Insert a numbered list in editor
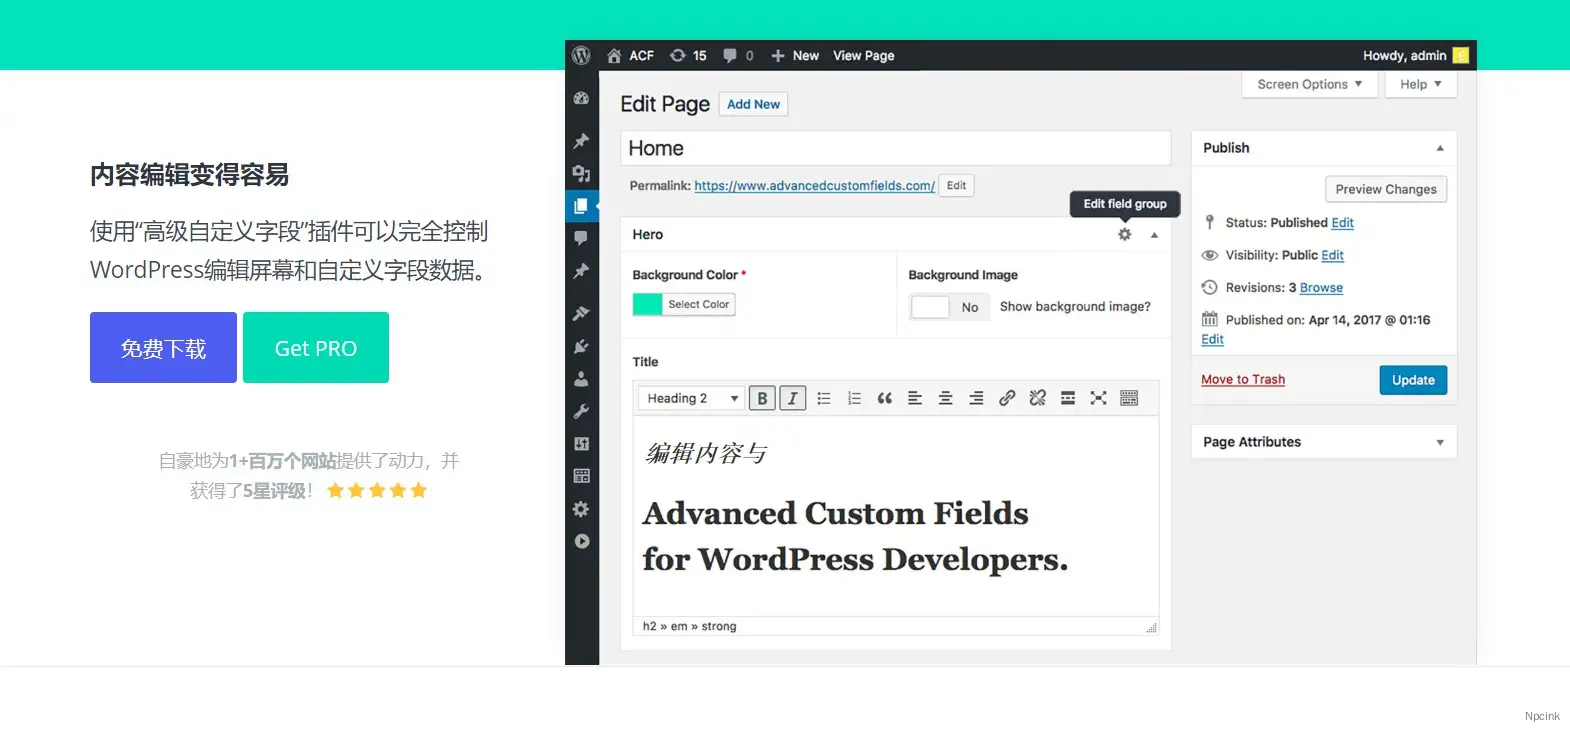Screen dimensions: 1570x732 (854, 398)
